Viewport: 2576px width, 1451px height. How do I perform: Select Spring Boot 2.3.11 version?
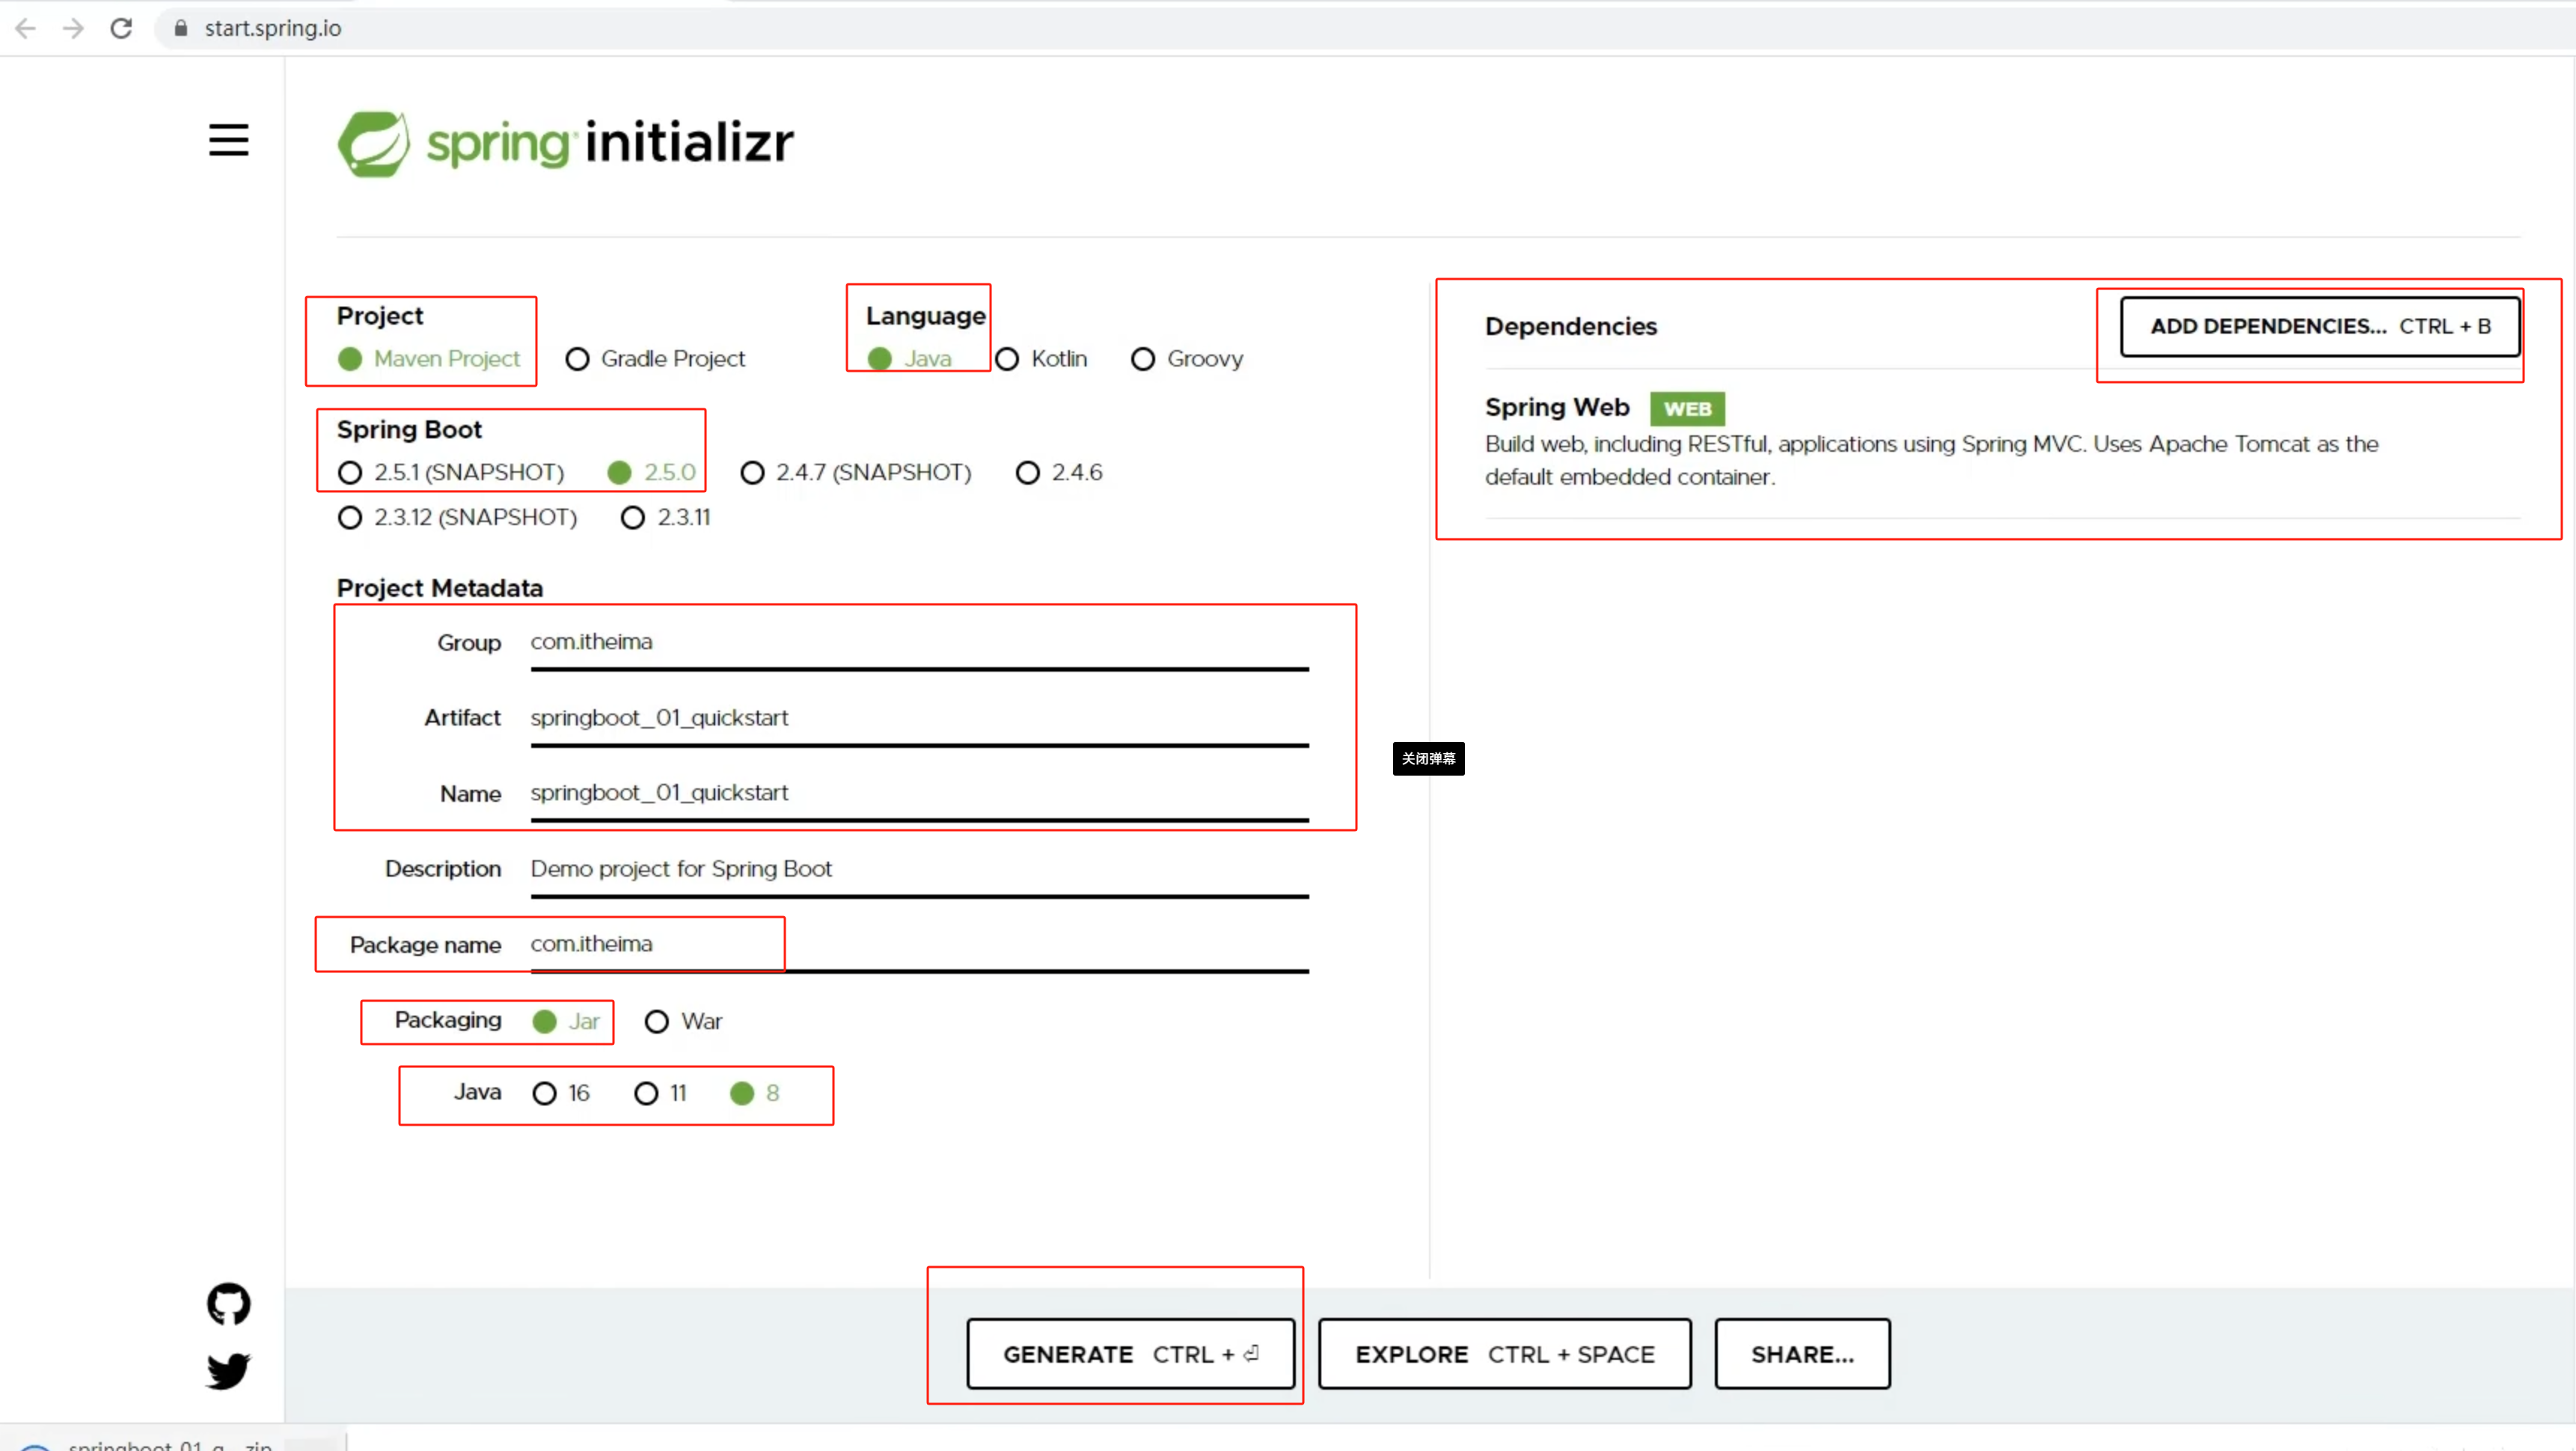[x=666, y=518]
